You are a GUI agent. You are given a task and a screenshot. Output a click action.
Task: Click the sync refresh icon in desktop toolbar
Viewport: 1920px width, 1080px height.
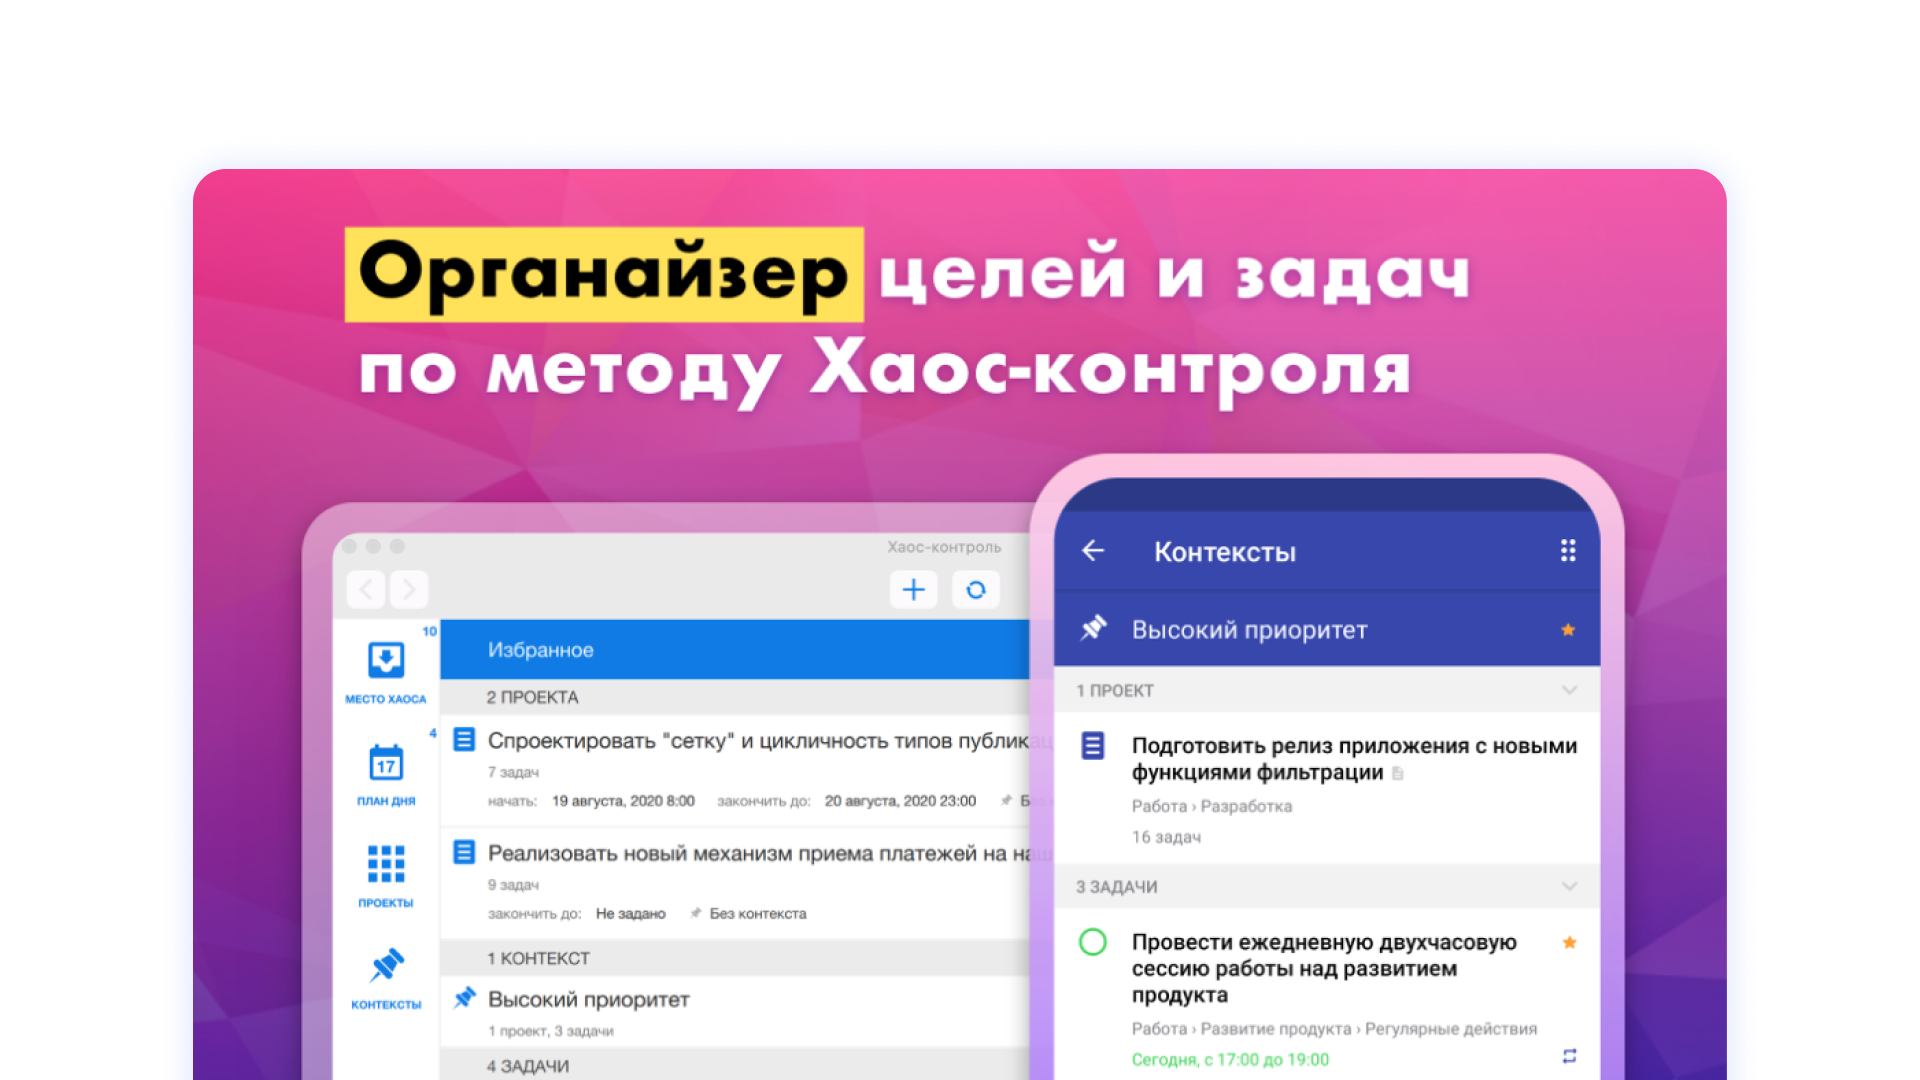(x=976, y=589)
